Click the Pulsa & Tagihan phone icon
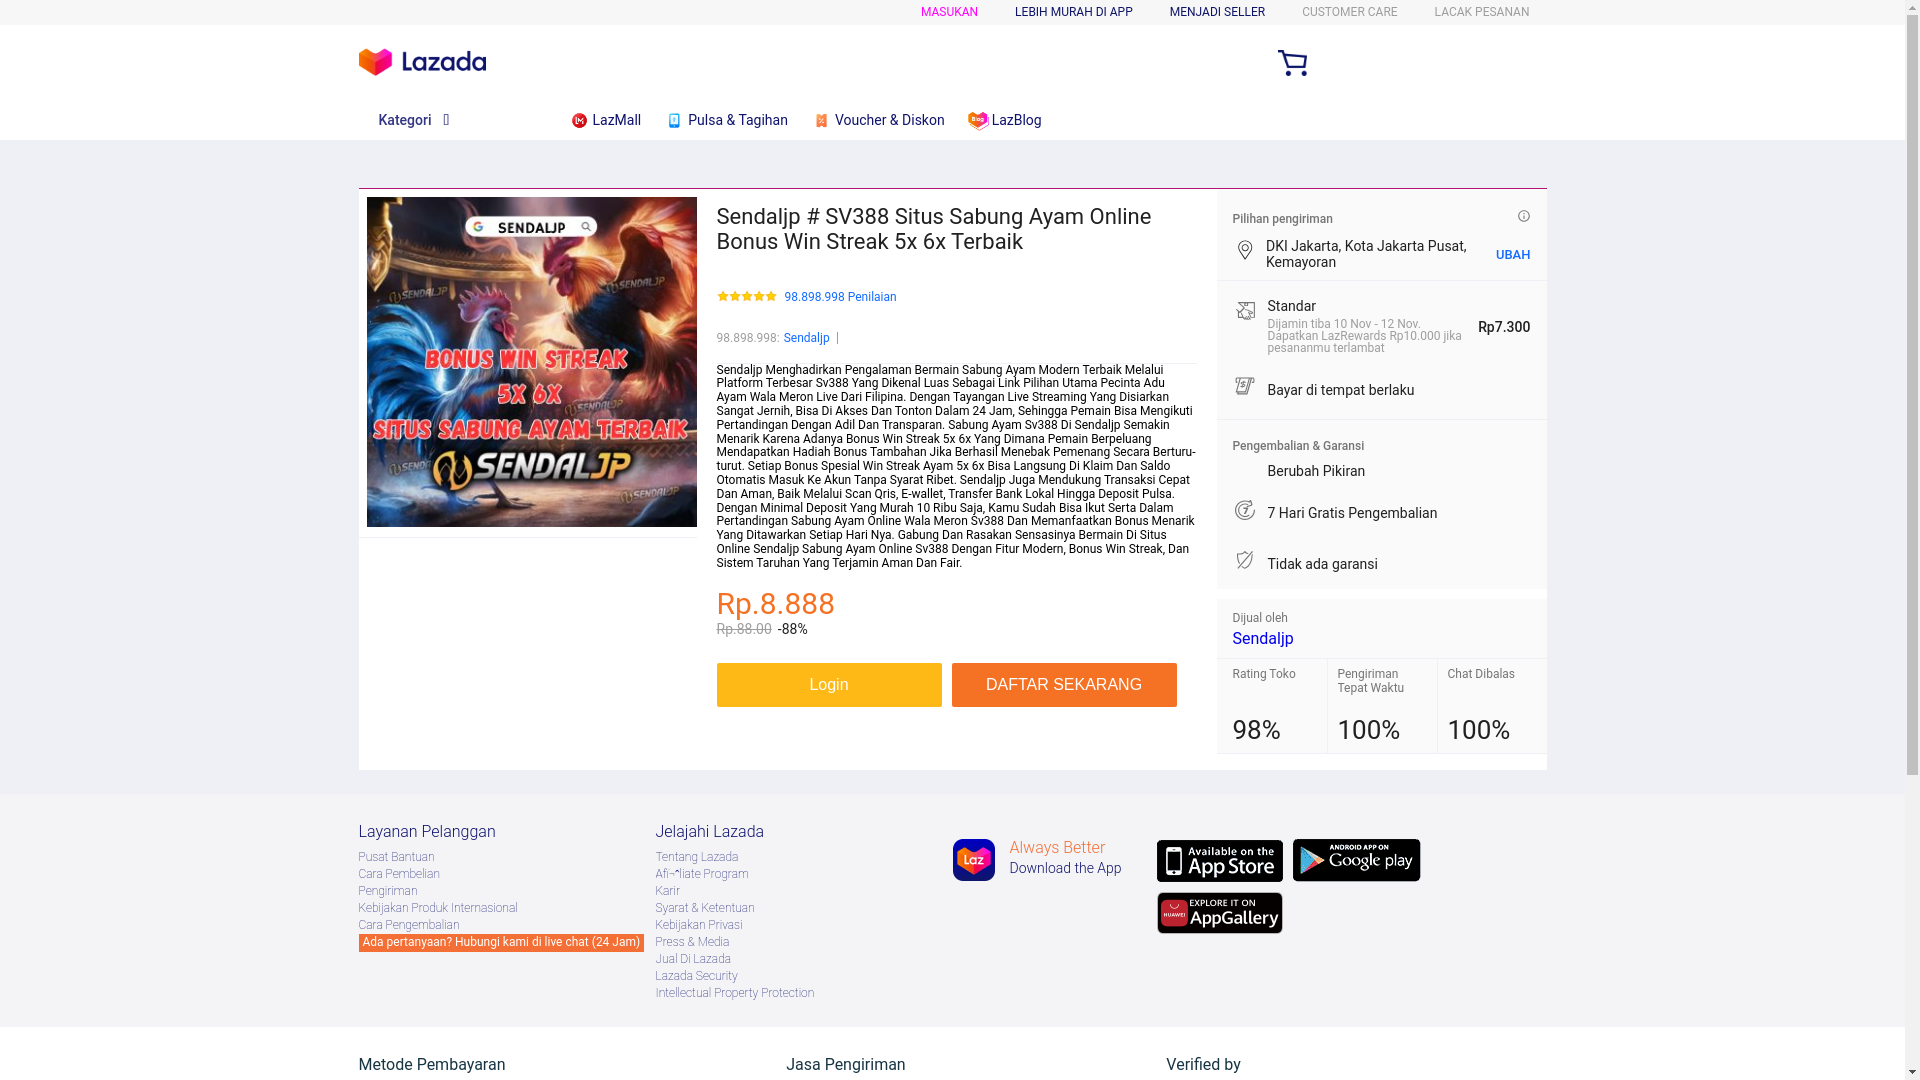 (674, 121)
